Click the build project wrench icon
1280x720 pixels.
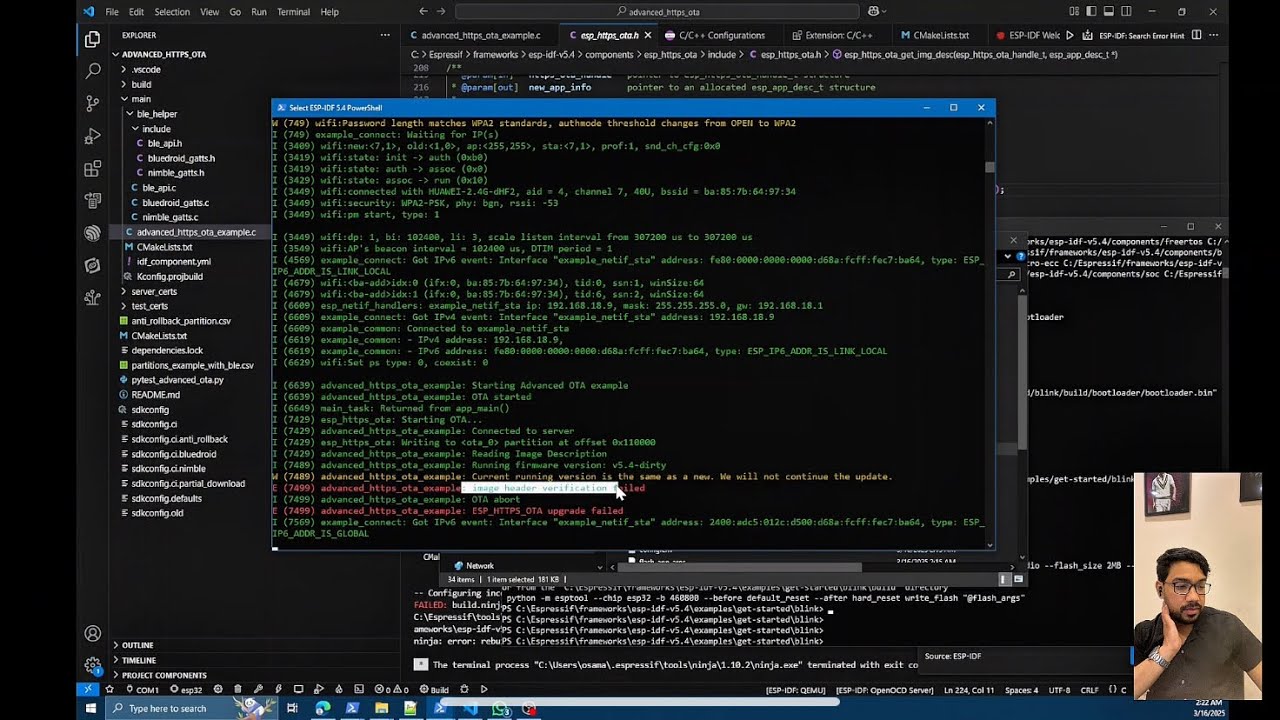(258, 690)
